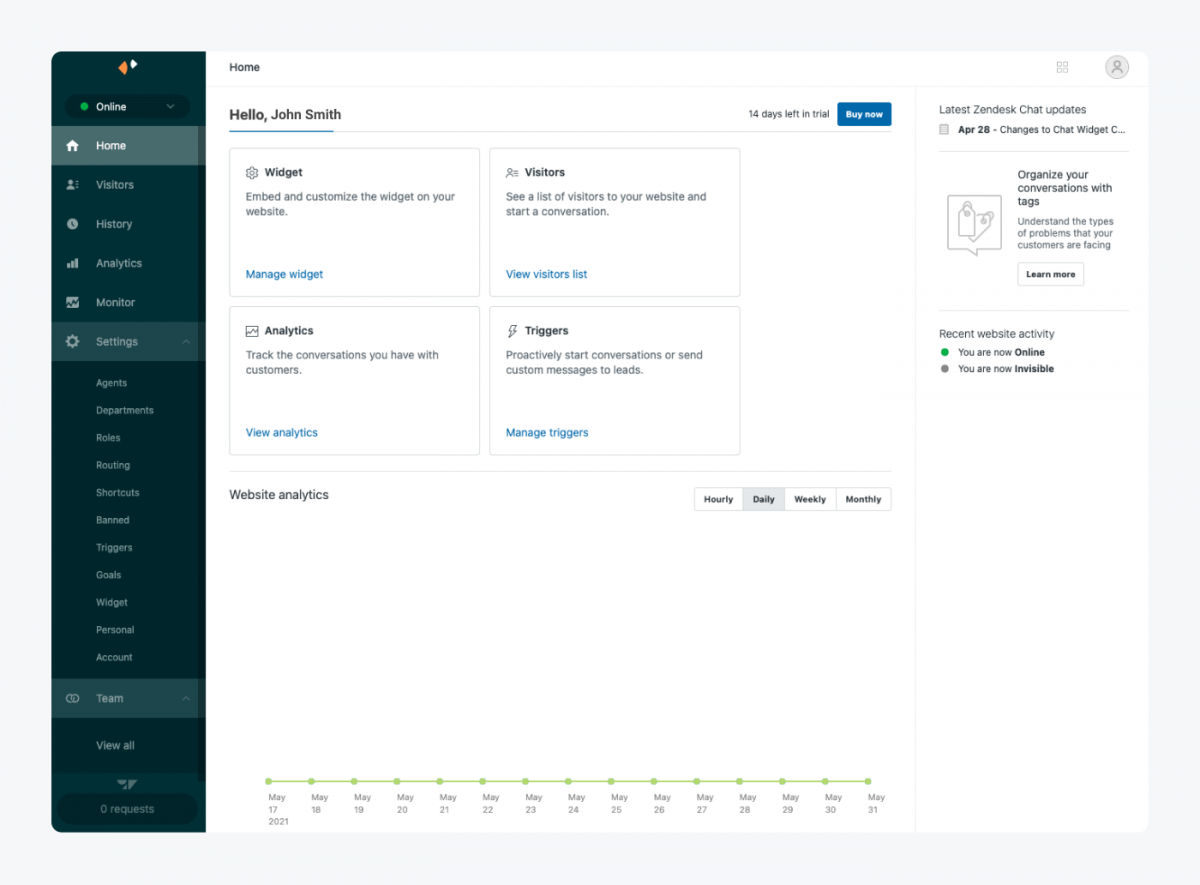Open Departments in the Settings submenu
The width and height of the screenshot is (1200, 885).
(125, 411)
